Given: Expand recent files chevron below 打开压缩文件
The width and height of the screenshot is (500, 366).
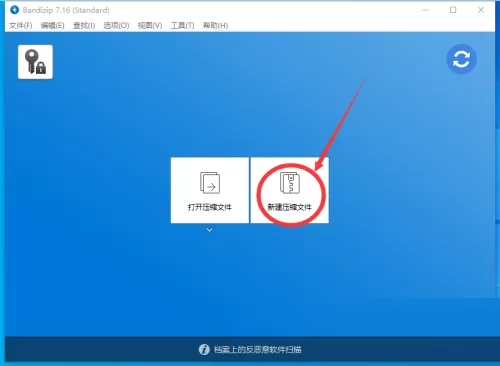Looking at the screenshot, I should 209,230.
